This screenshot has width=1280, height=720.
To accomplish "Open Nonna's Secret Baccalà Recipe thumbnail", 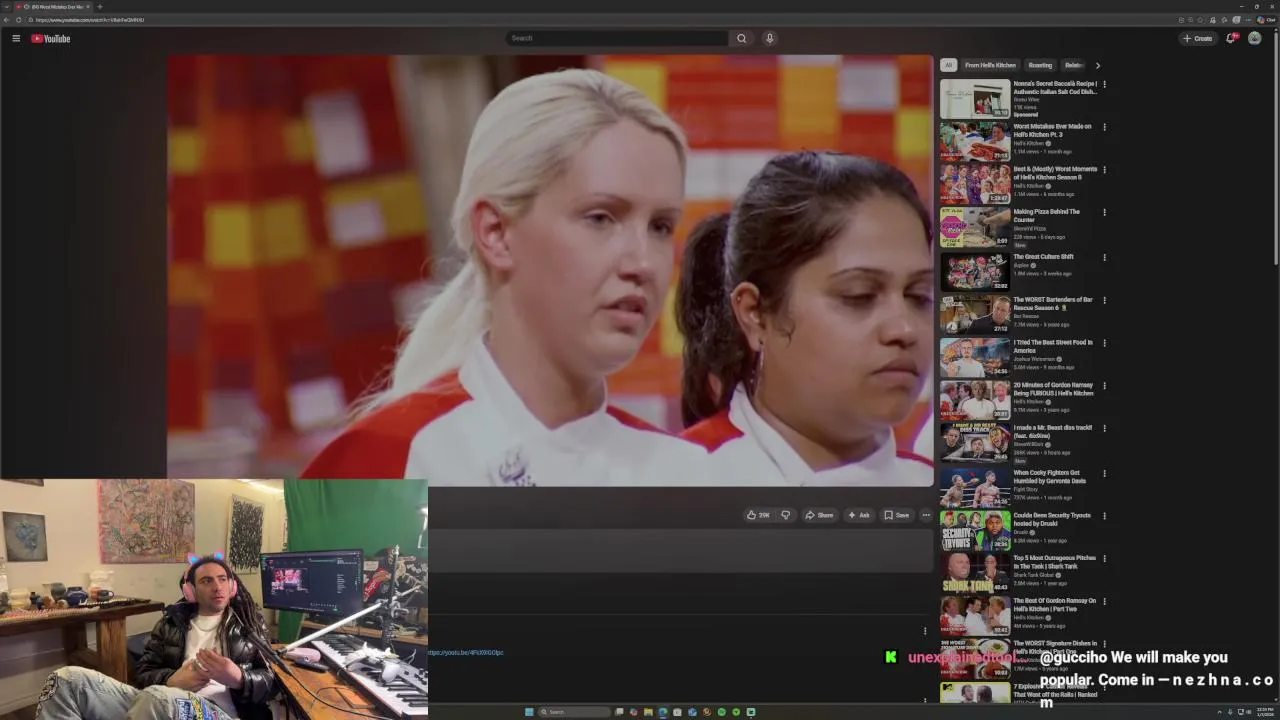I will 975,99.
